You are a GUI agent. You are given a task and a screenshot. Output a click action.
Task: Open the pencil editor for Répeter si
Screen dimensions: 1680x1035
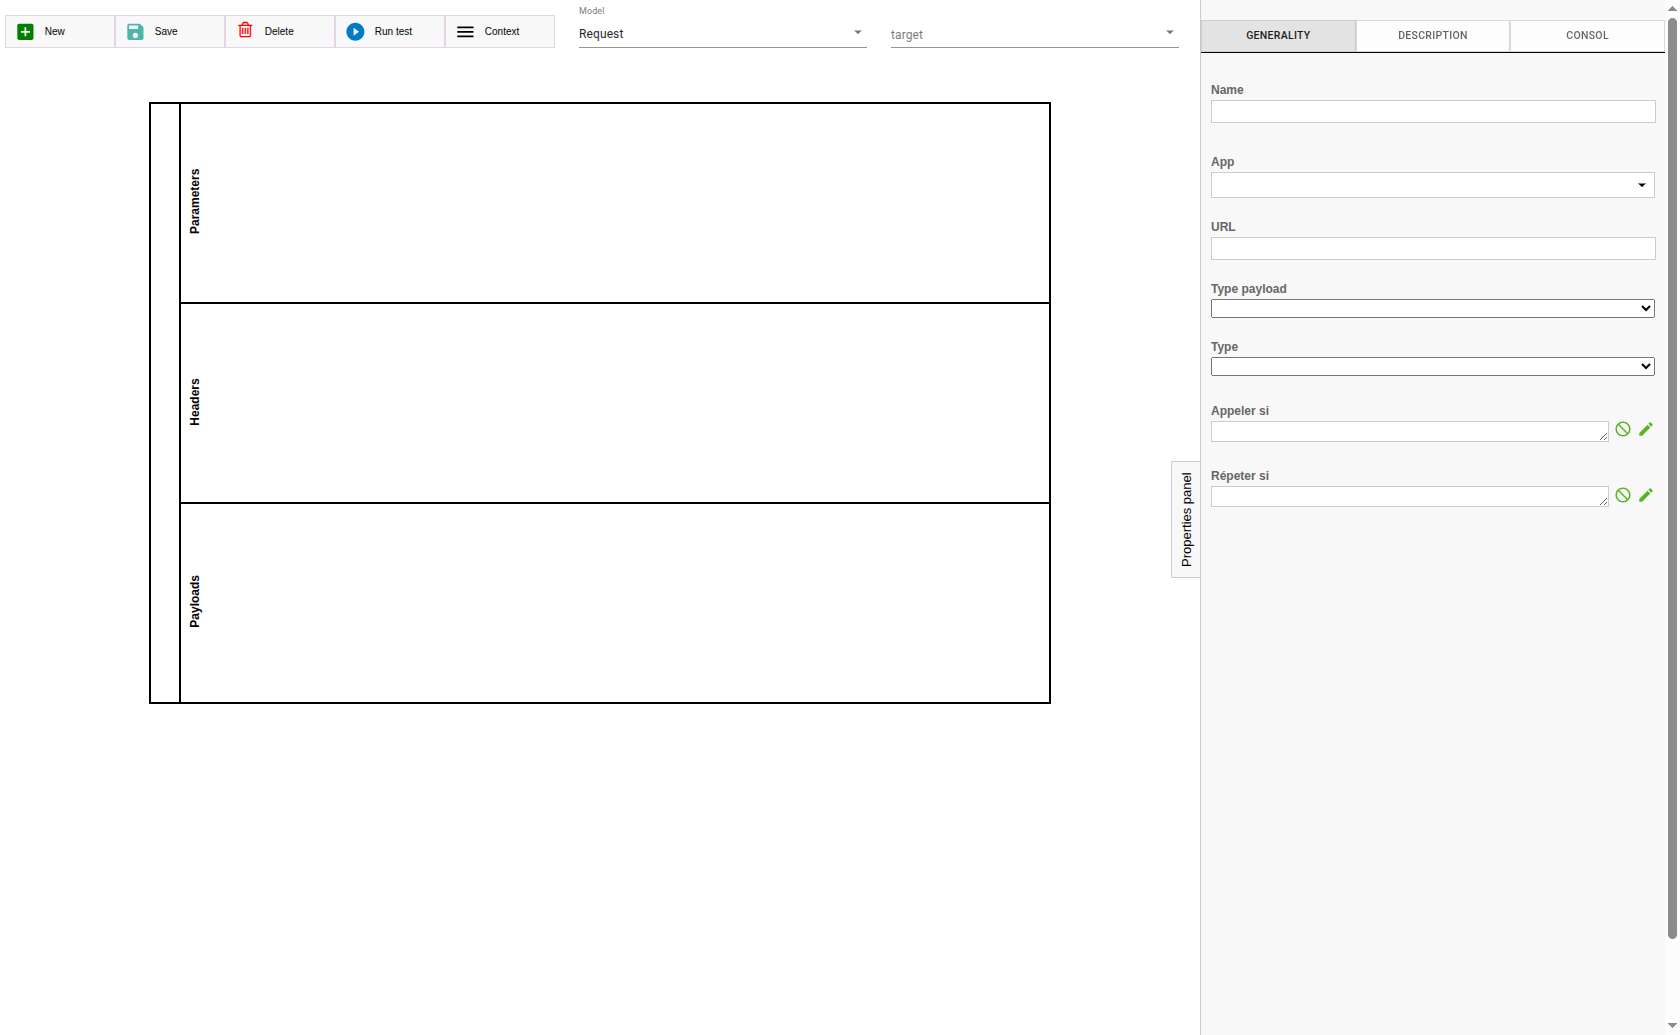point(1646,494)
